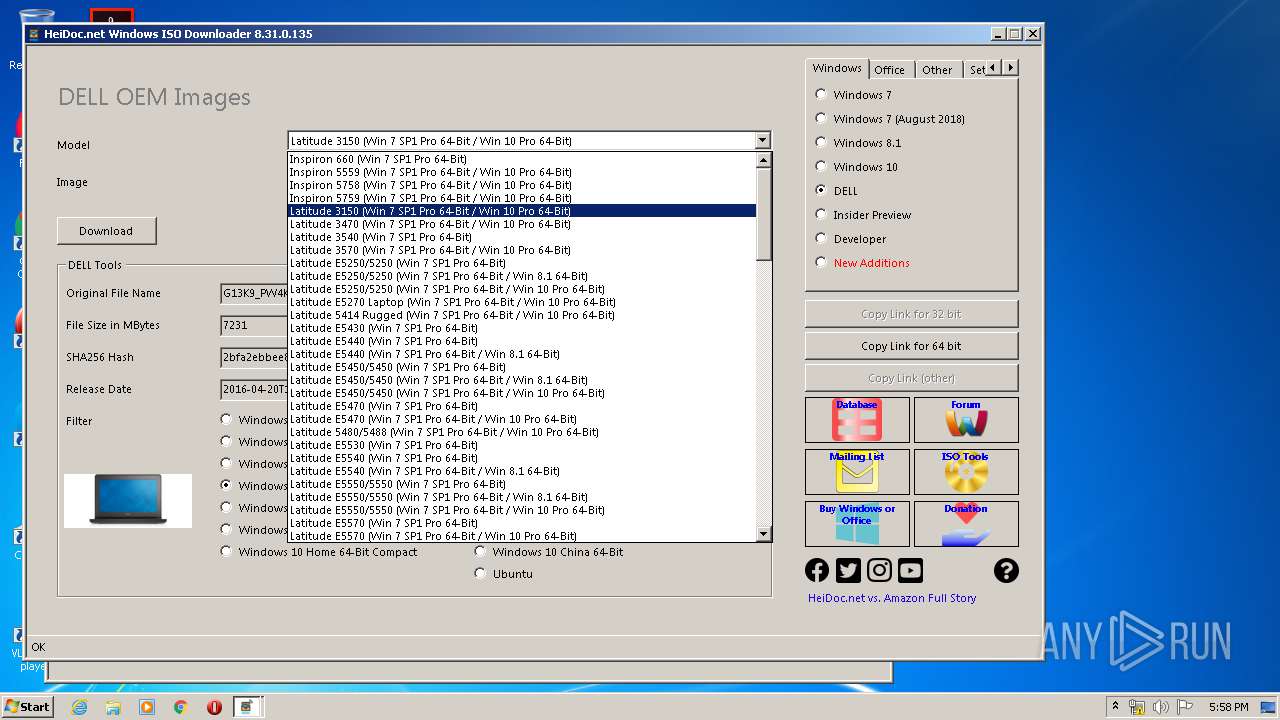This screenshot has width=1280, height=720.
Task: Show hidden system tray icons
Action: [x=1115, y=707]
